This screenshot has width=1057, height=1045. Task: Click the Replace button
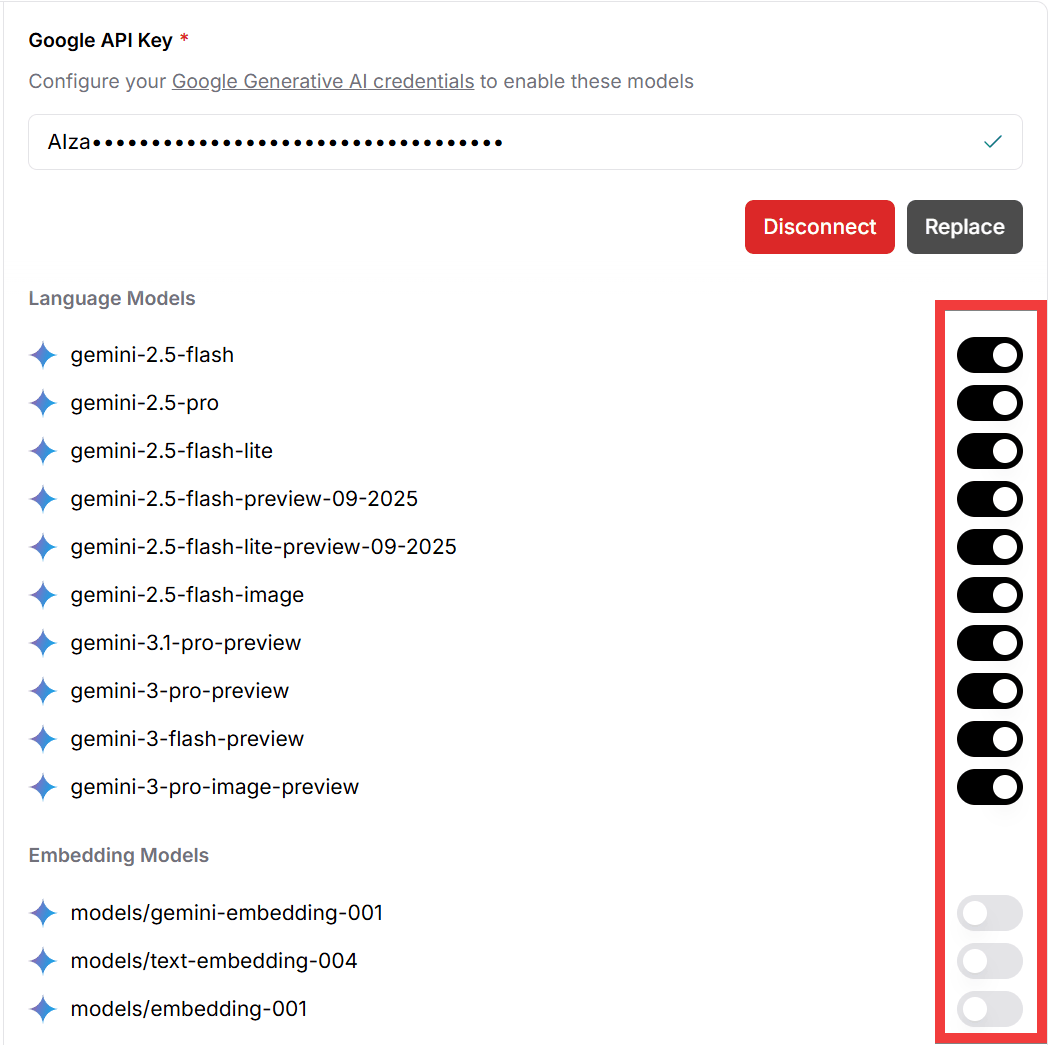[x=964, y=227]
